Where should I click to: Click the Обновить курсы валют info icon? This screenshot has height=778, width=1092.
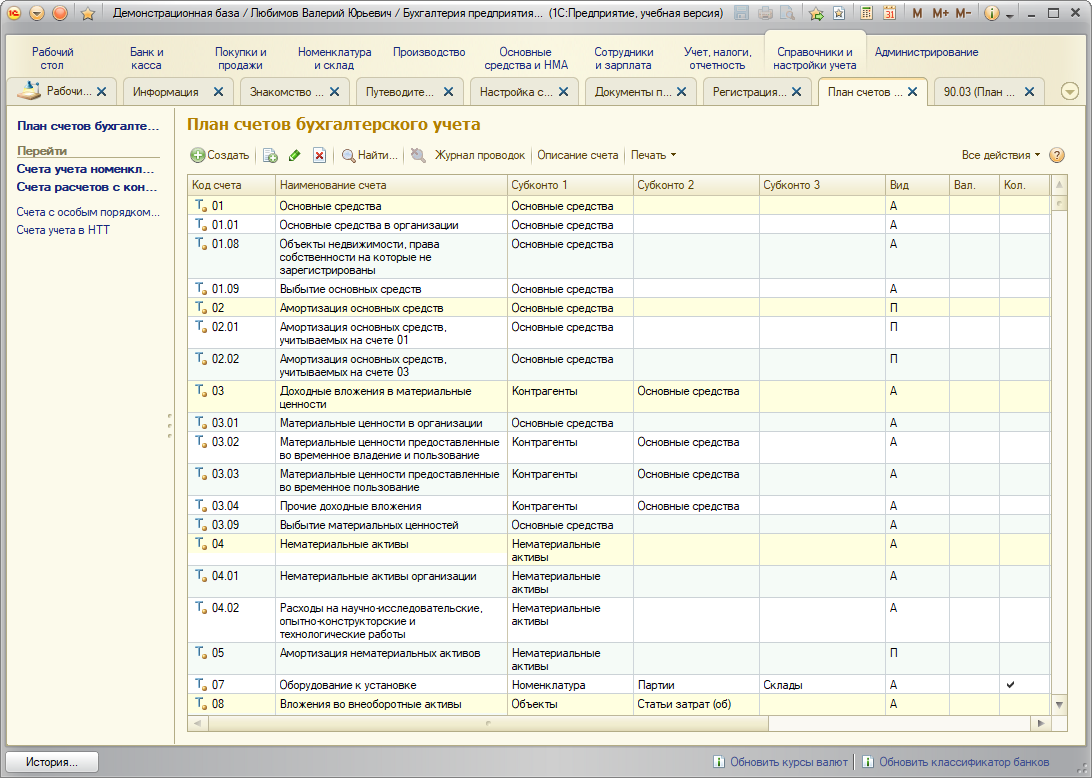pos(719,762)
